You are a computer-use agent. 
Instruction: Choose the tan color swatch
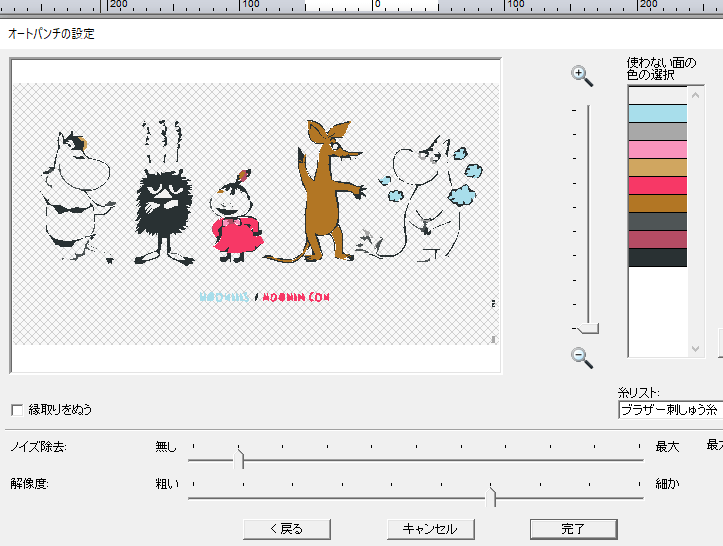click(x=657, y=167)
